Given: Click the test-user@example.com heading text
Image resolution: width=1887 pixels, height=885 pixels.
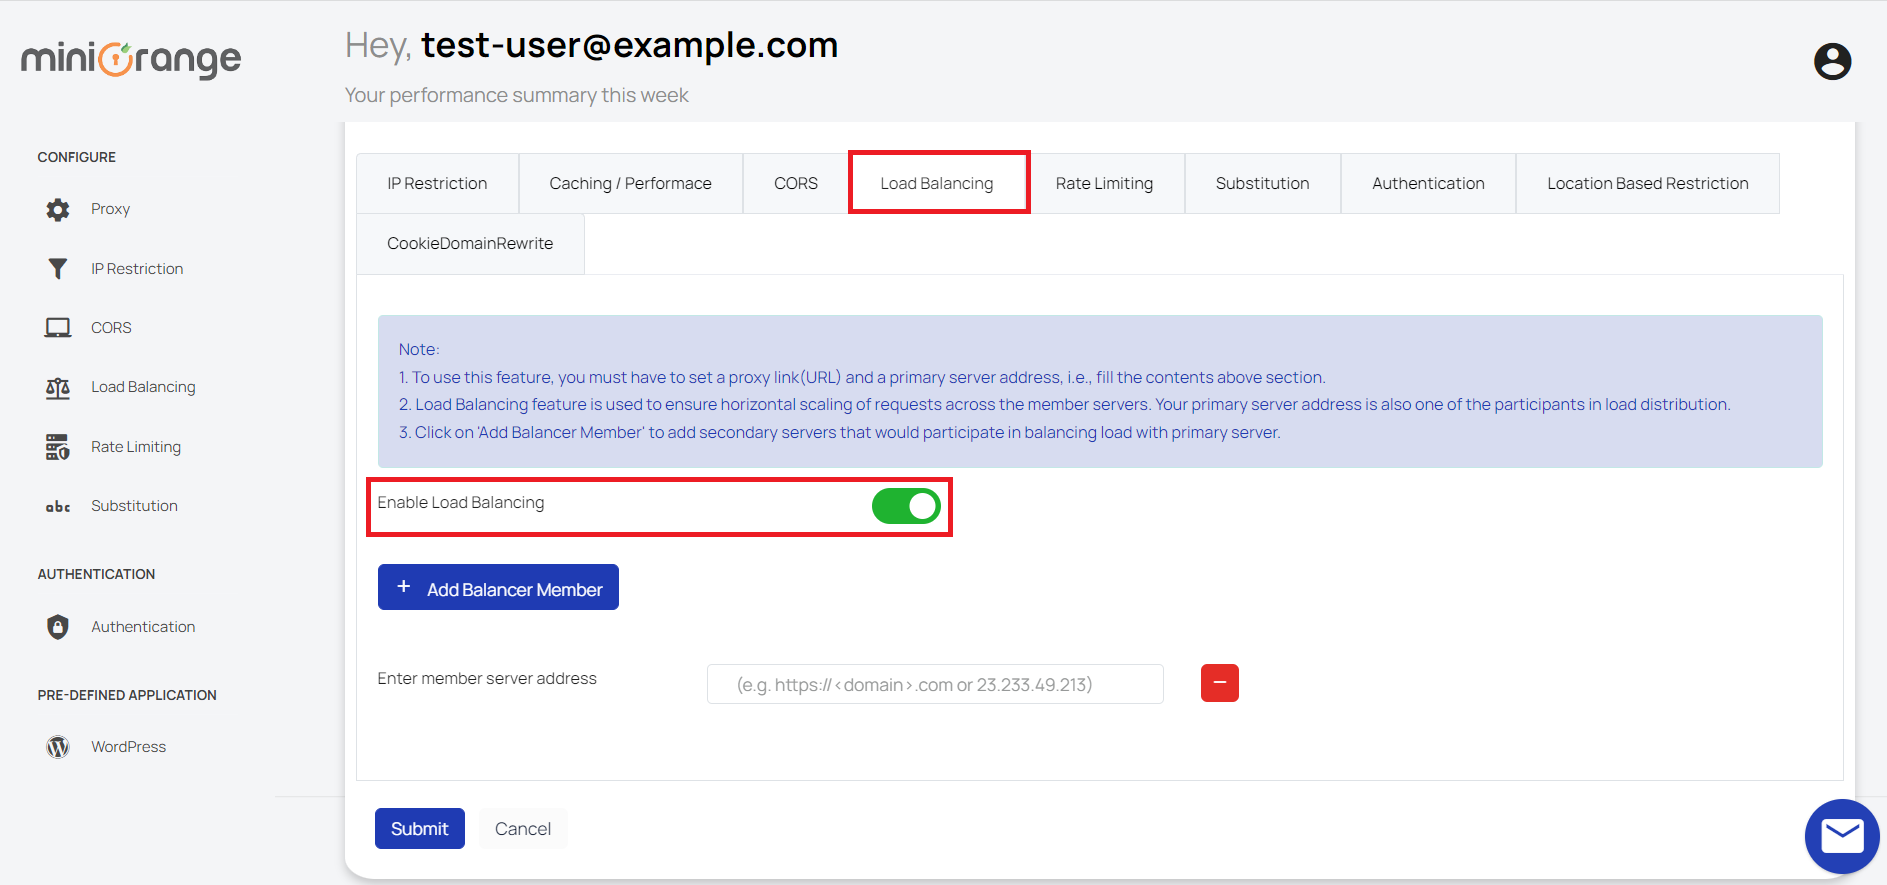Looking at the screenshot, I should (630, 45).
